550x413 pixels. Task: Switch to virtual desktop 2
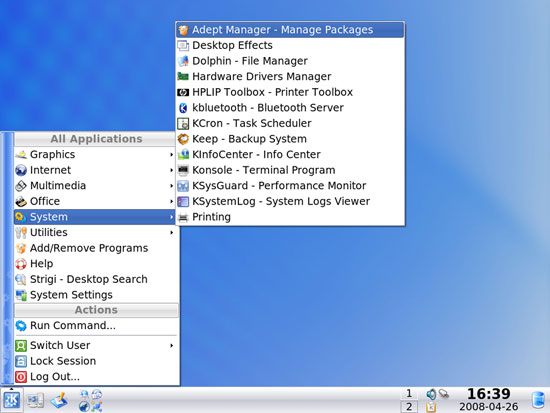pyautogui.click(x=409, y=407)
